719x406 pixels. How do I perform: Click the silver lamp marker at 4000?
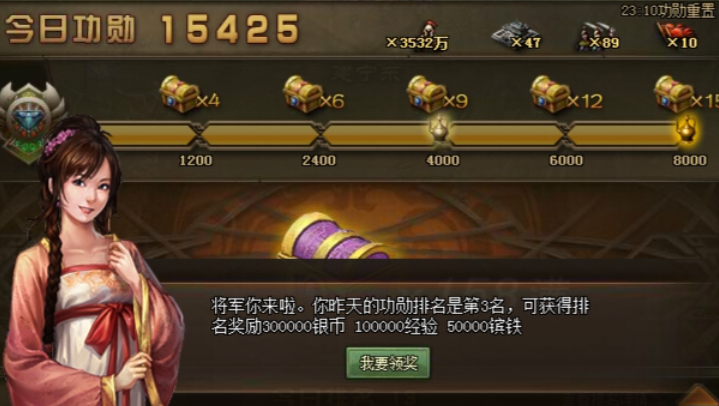coord(440,128)
